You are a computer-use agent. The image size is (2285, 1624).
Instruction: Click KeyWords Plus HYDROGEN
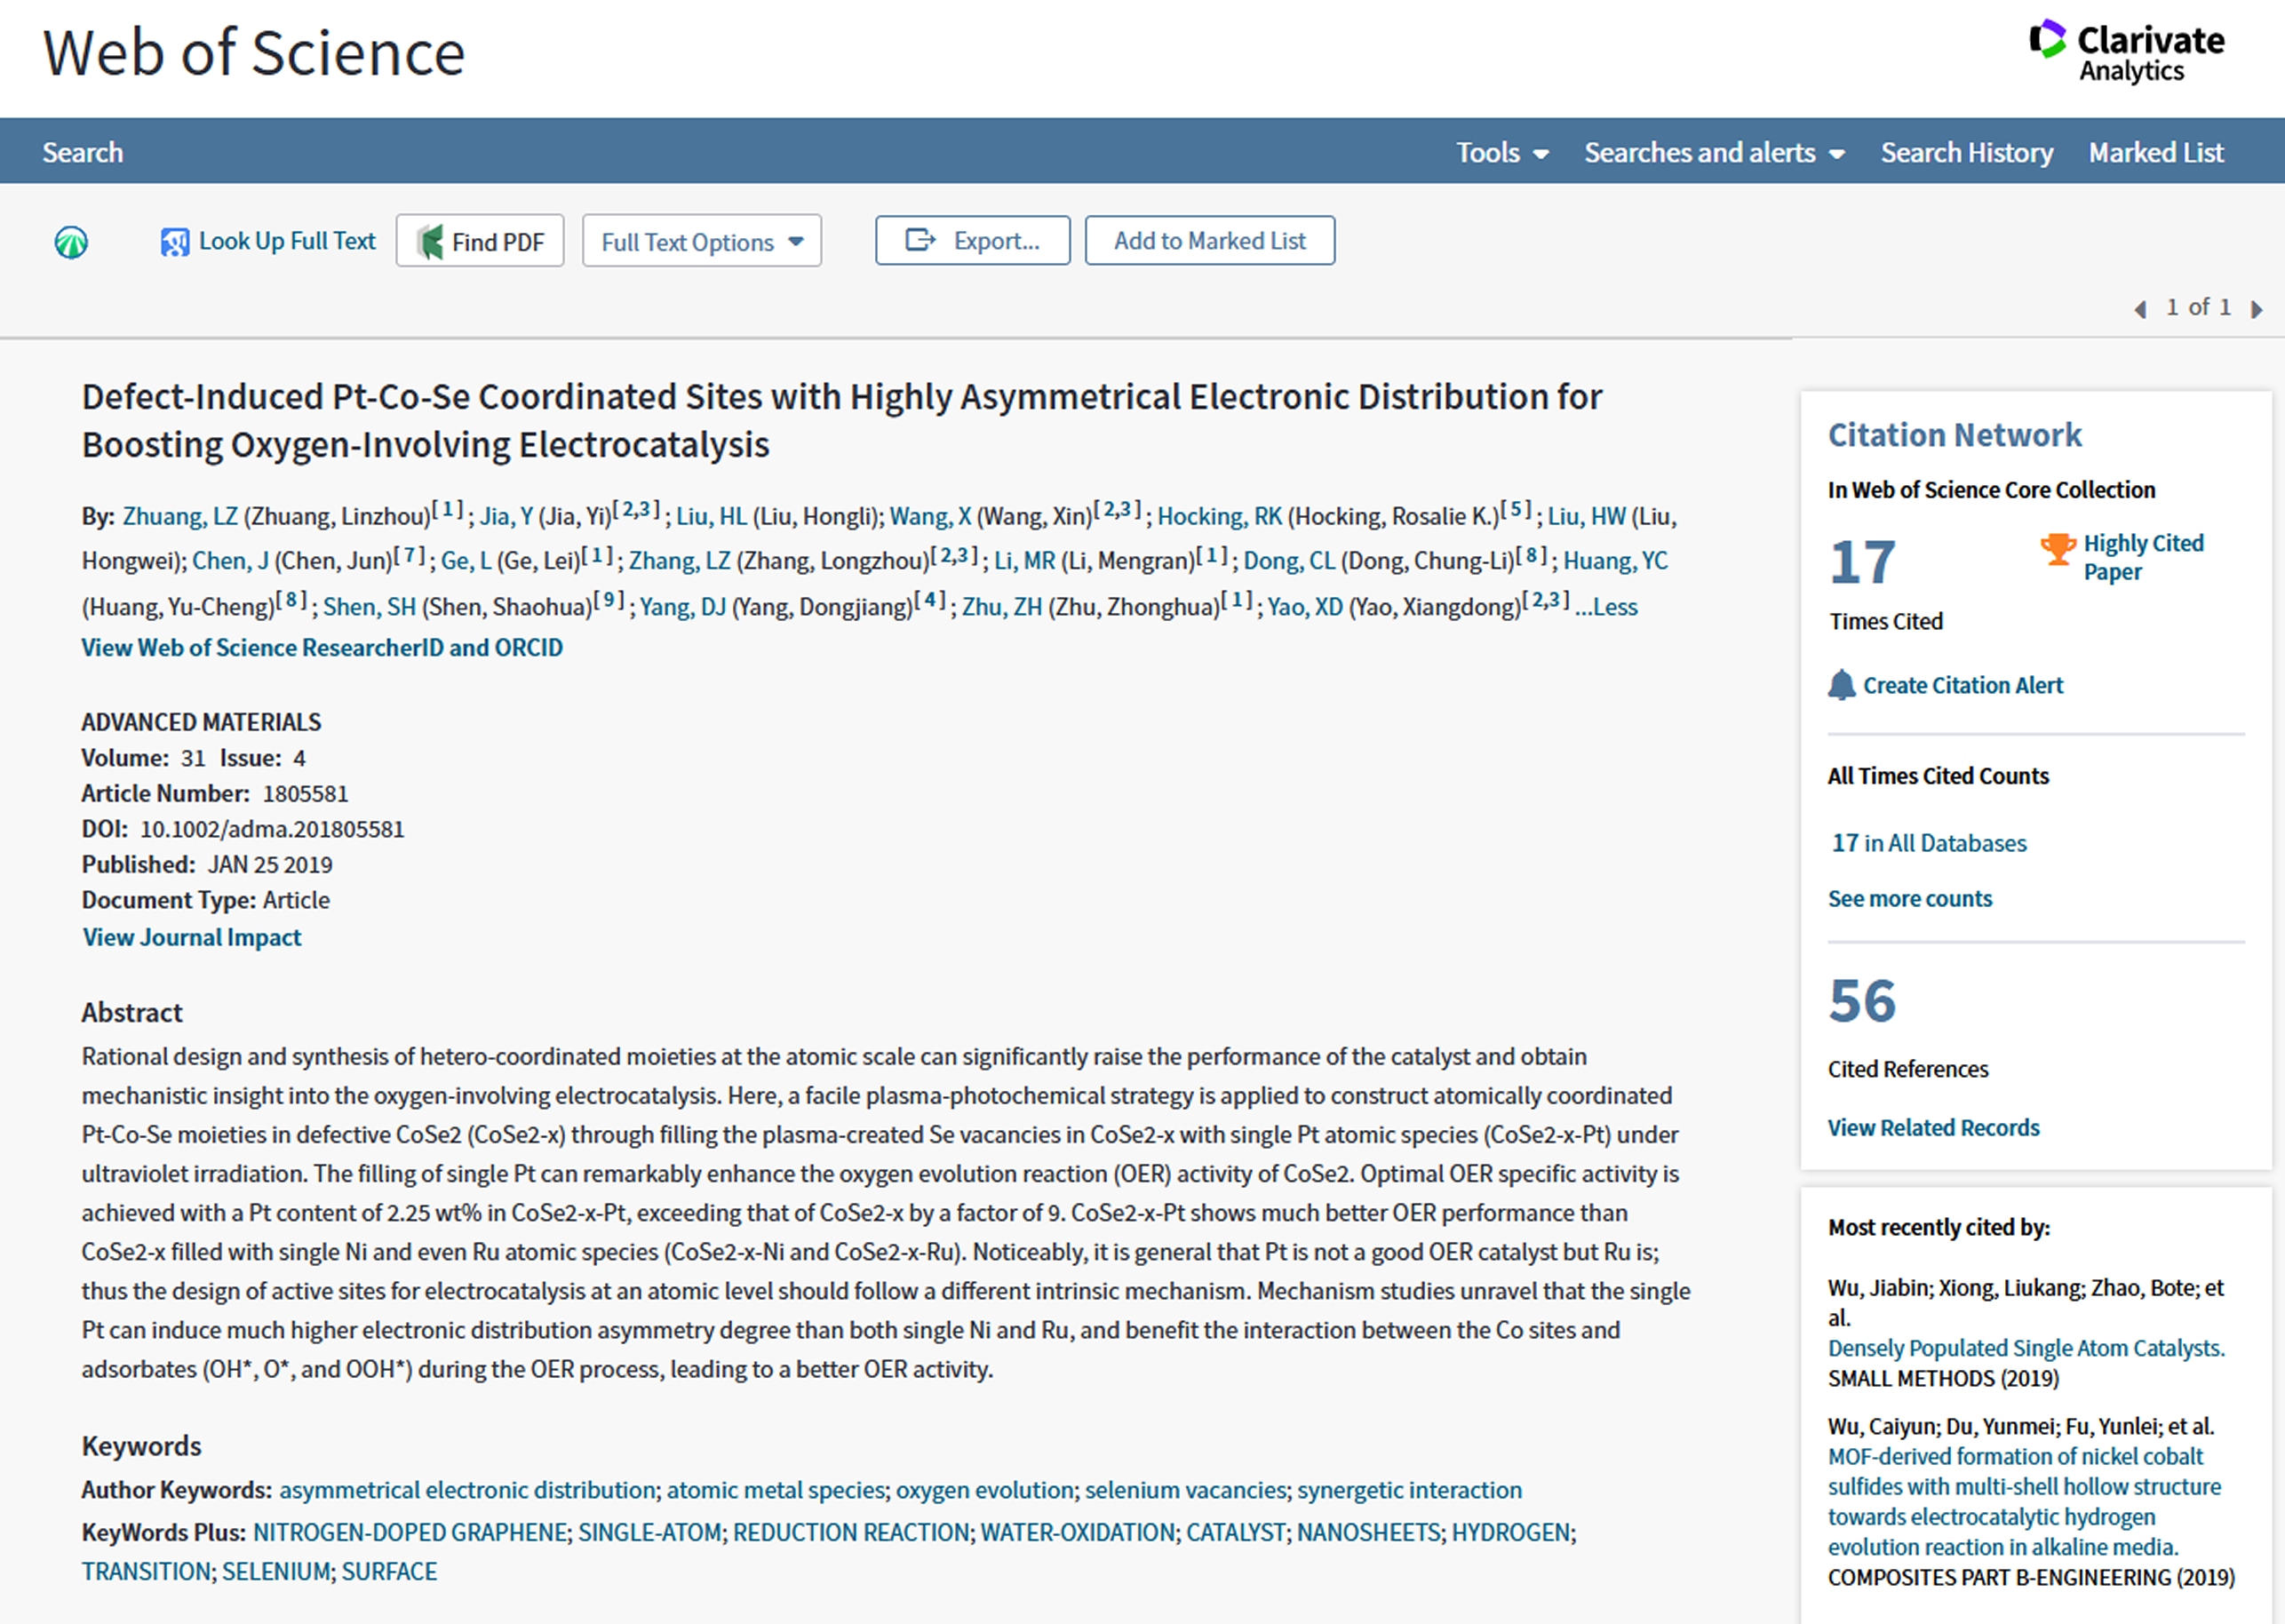[1511, 1533]
